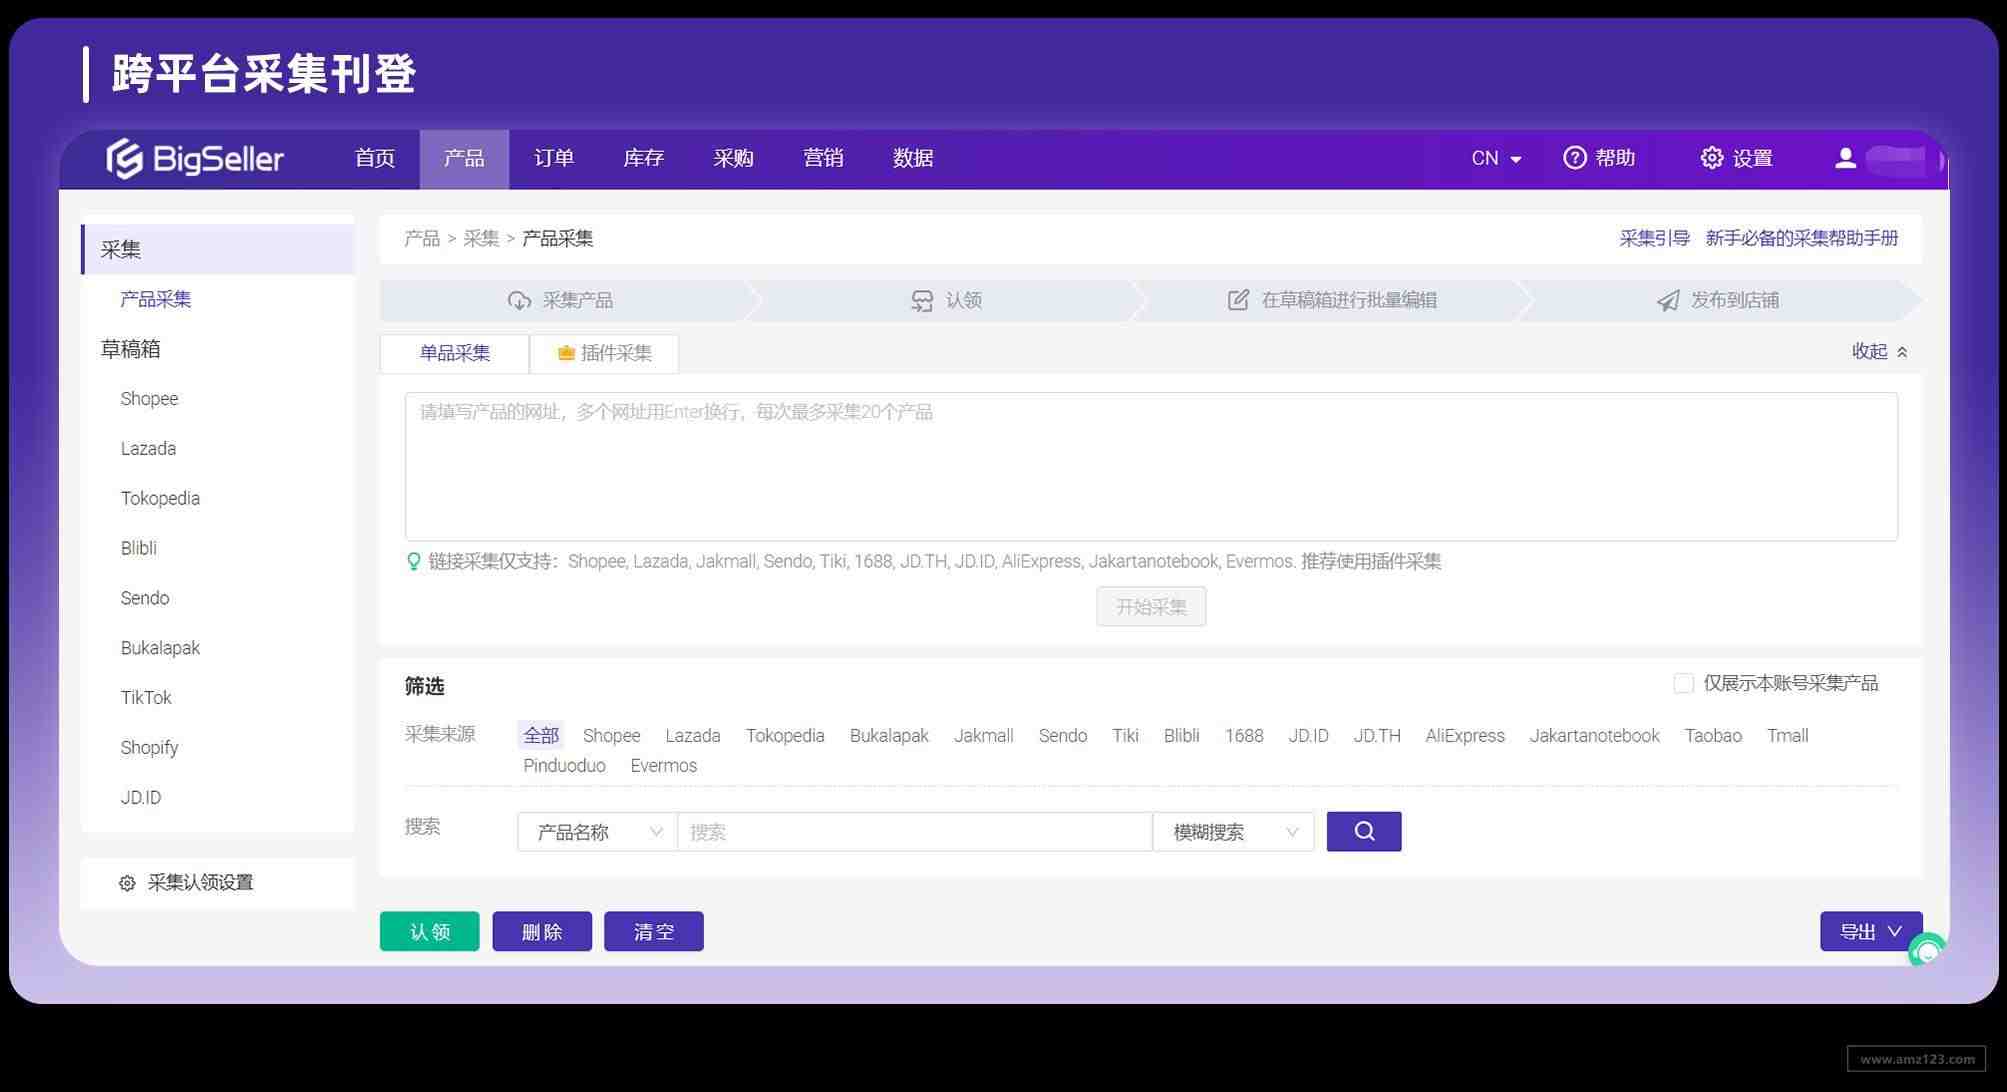Open 产品 menu in top navigation
This screenshot has width=2007, height=1092.
pyautogui.click(x=464, y=158)
